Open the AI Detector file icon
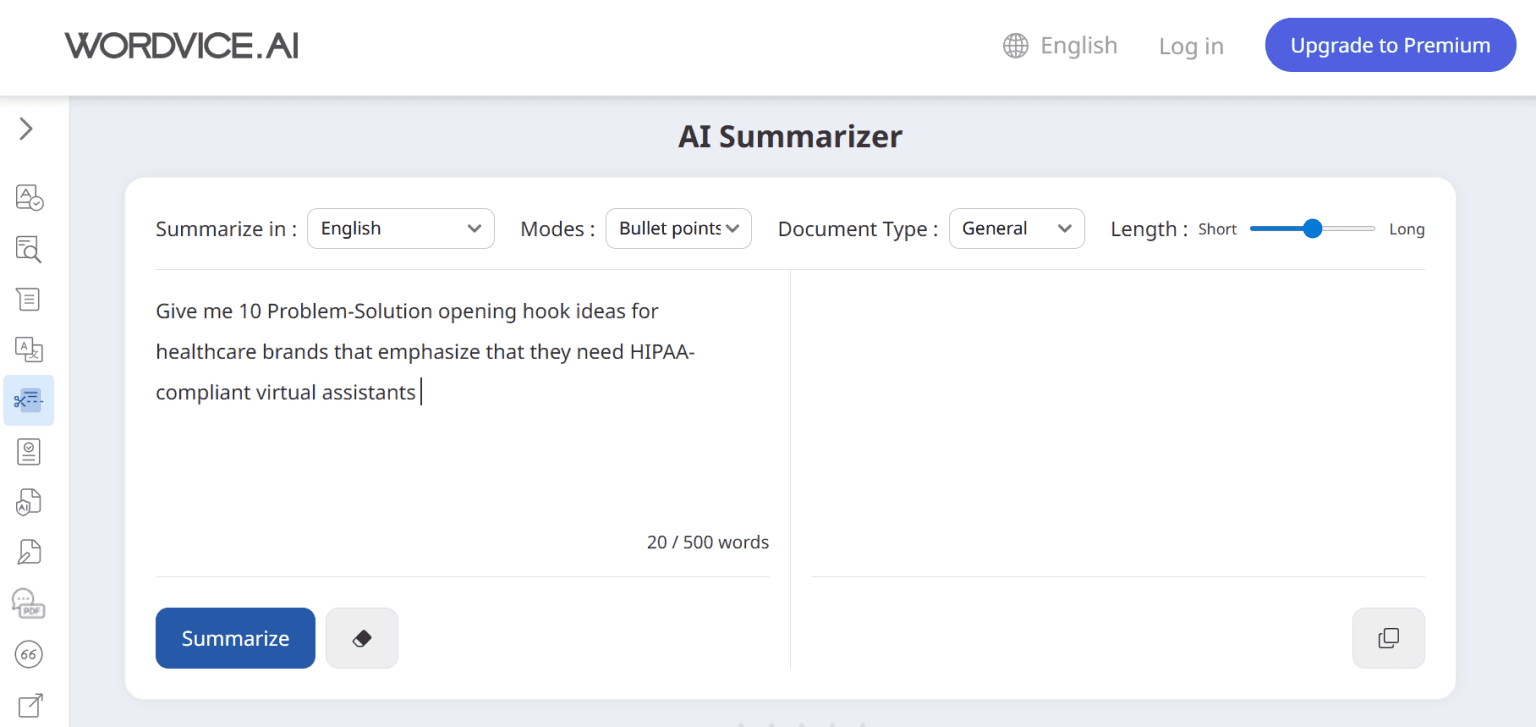1536x727 pixels. [x=29, y=502]
